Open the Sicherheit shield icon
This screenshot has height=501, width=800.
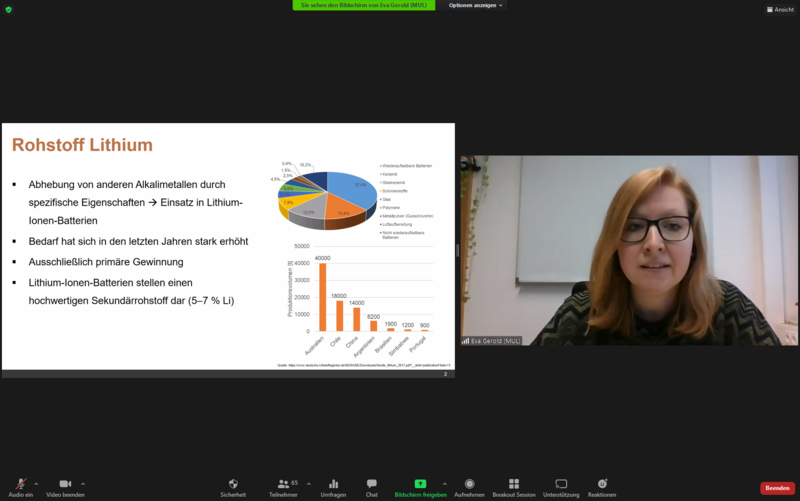click(x=233, y=485)
